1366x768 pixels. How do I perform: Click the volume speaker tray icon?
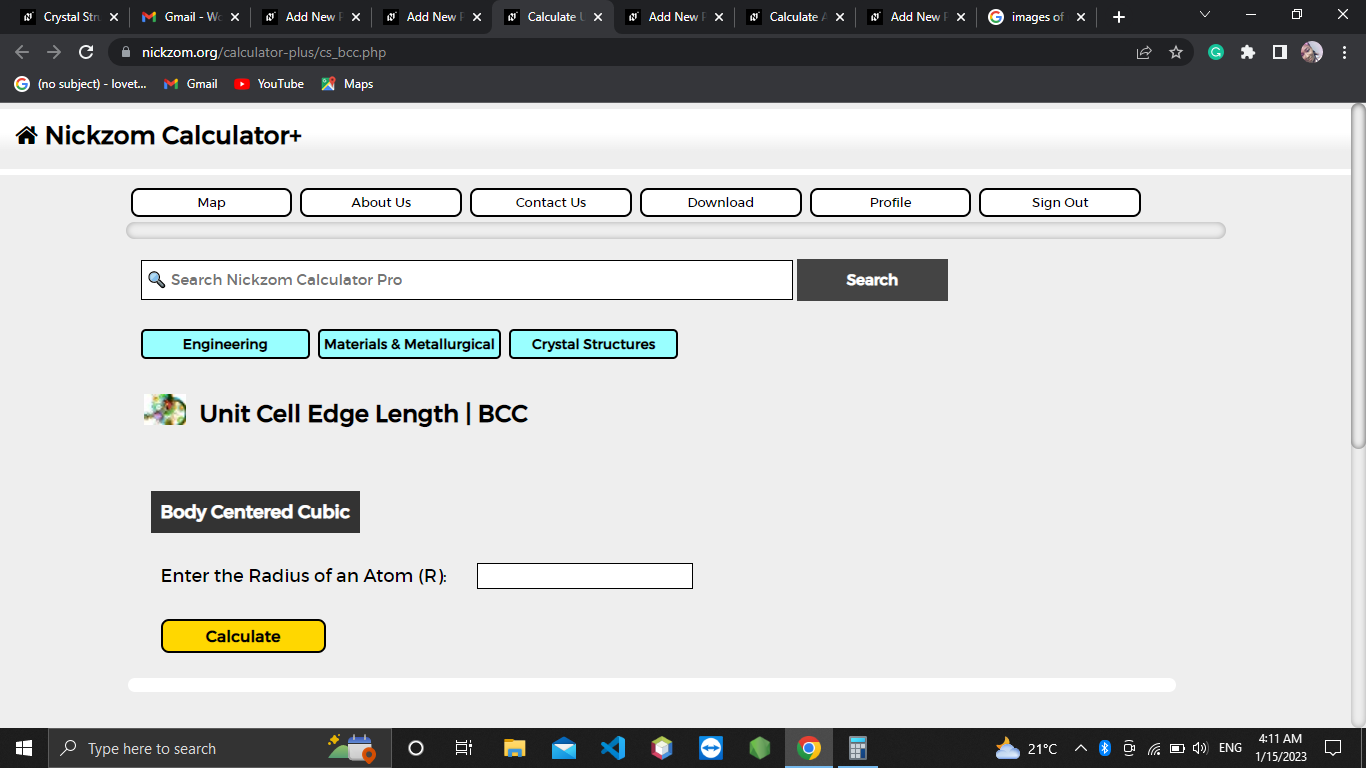(1201, 748)
